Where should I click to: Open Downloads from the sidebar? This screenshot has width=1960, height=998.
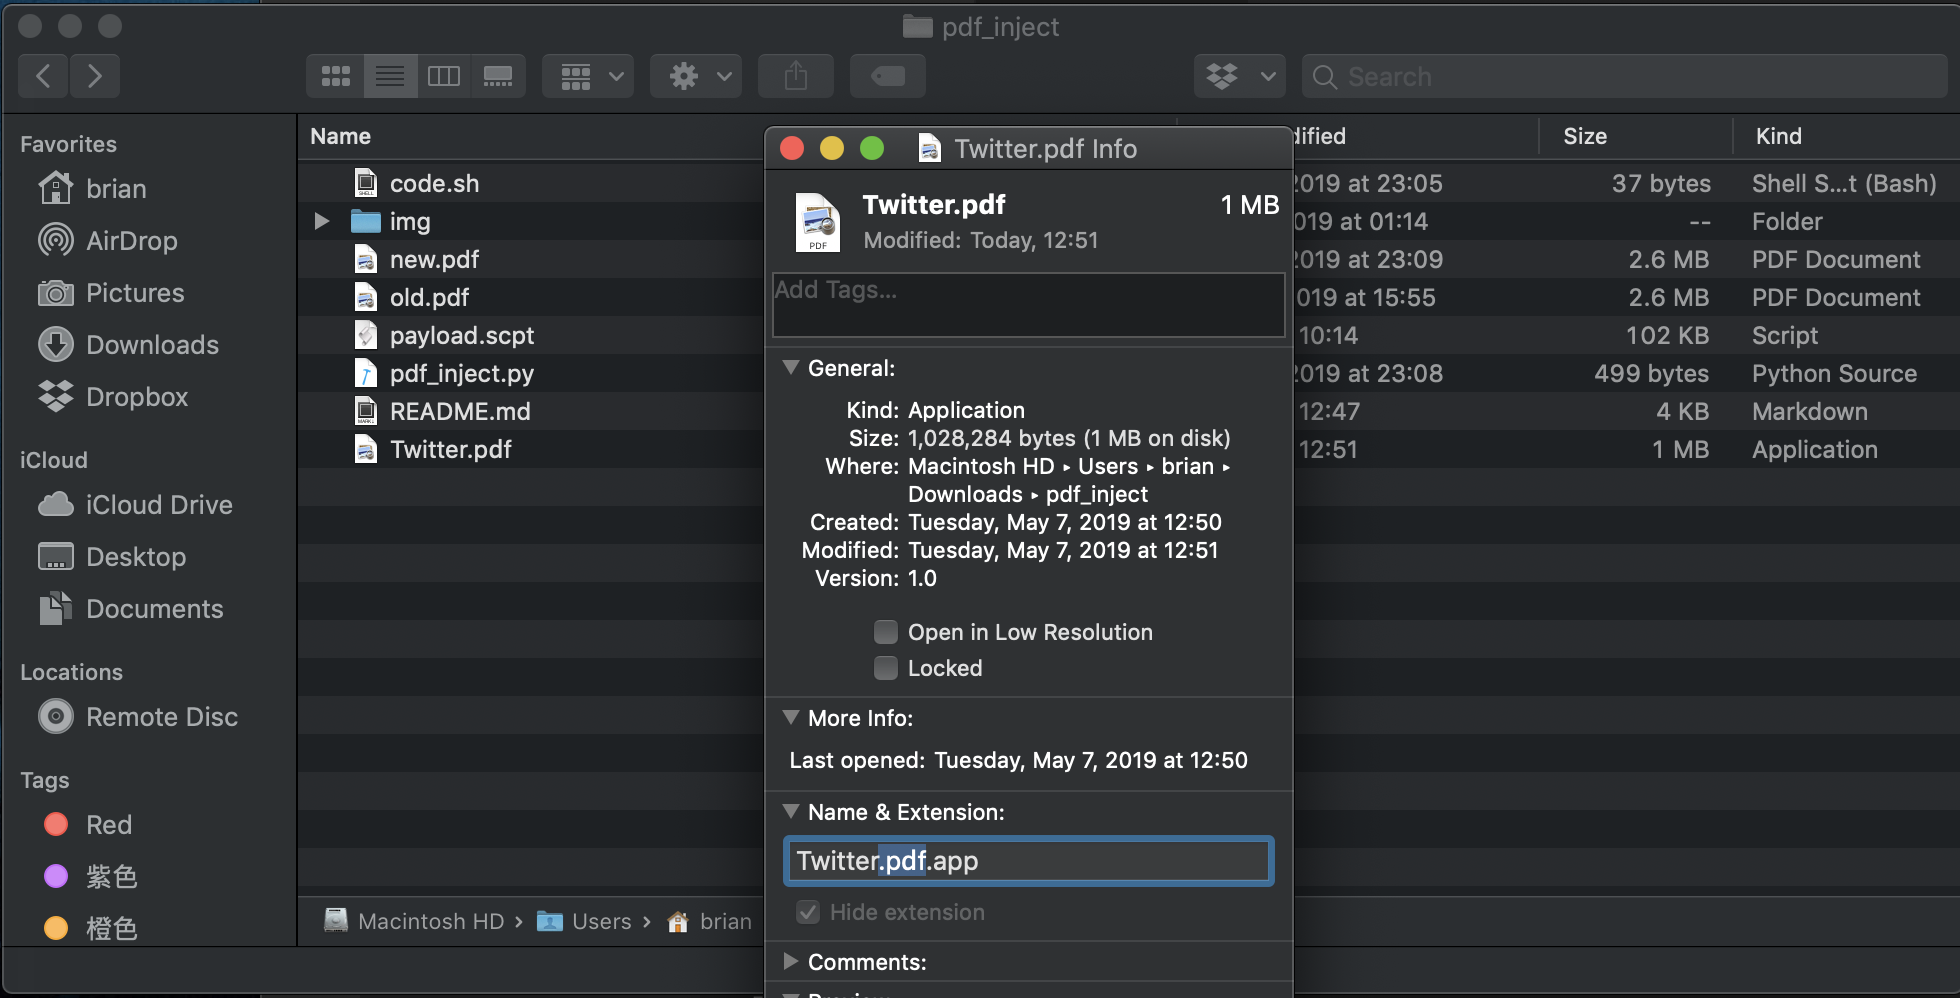click(x=128, y=344)
